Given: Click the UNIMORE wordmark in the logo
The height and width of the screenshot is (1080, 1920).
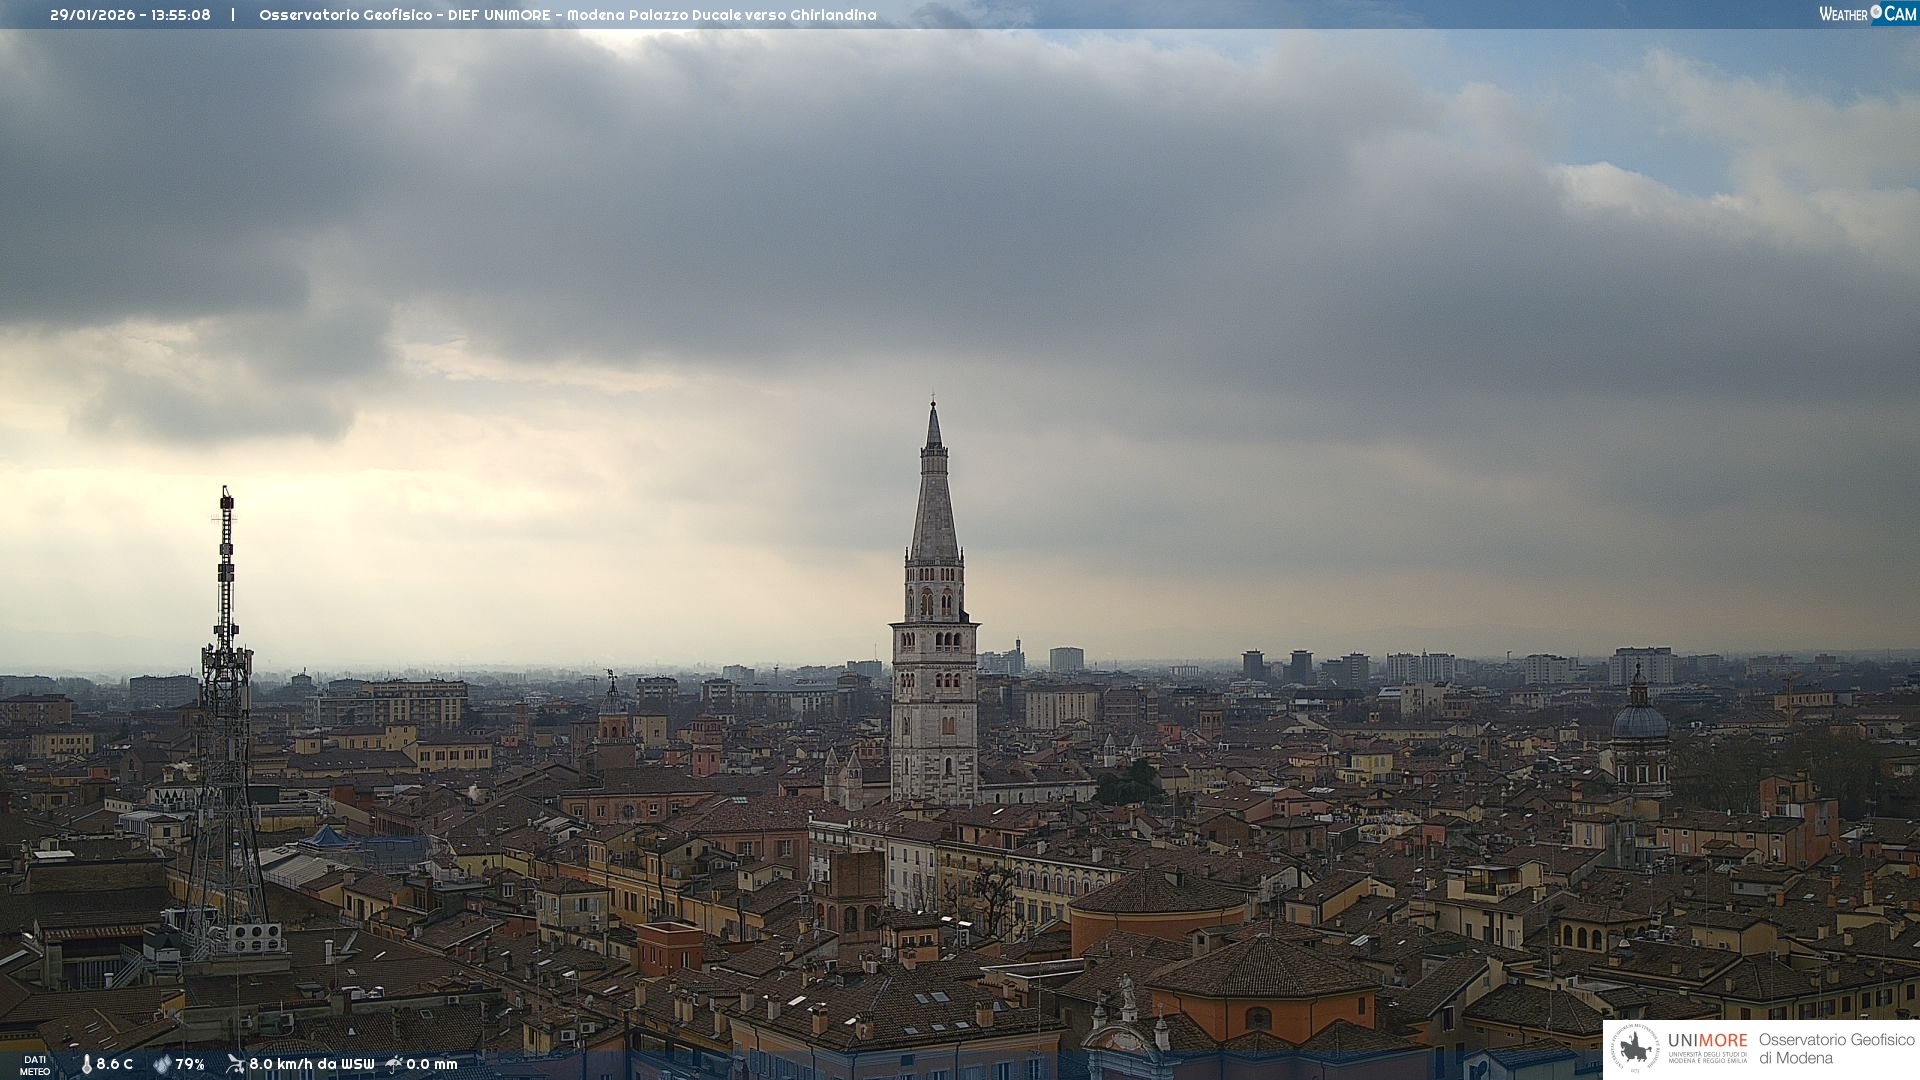Looking at the screenshot, I should click(x=1707, y=1041).
